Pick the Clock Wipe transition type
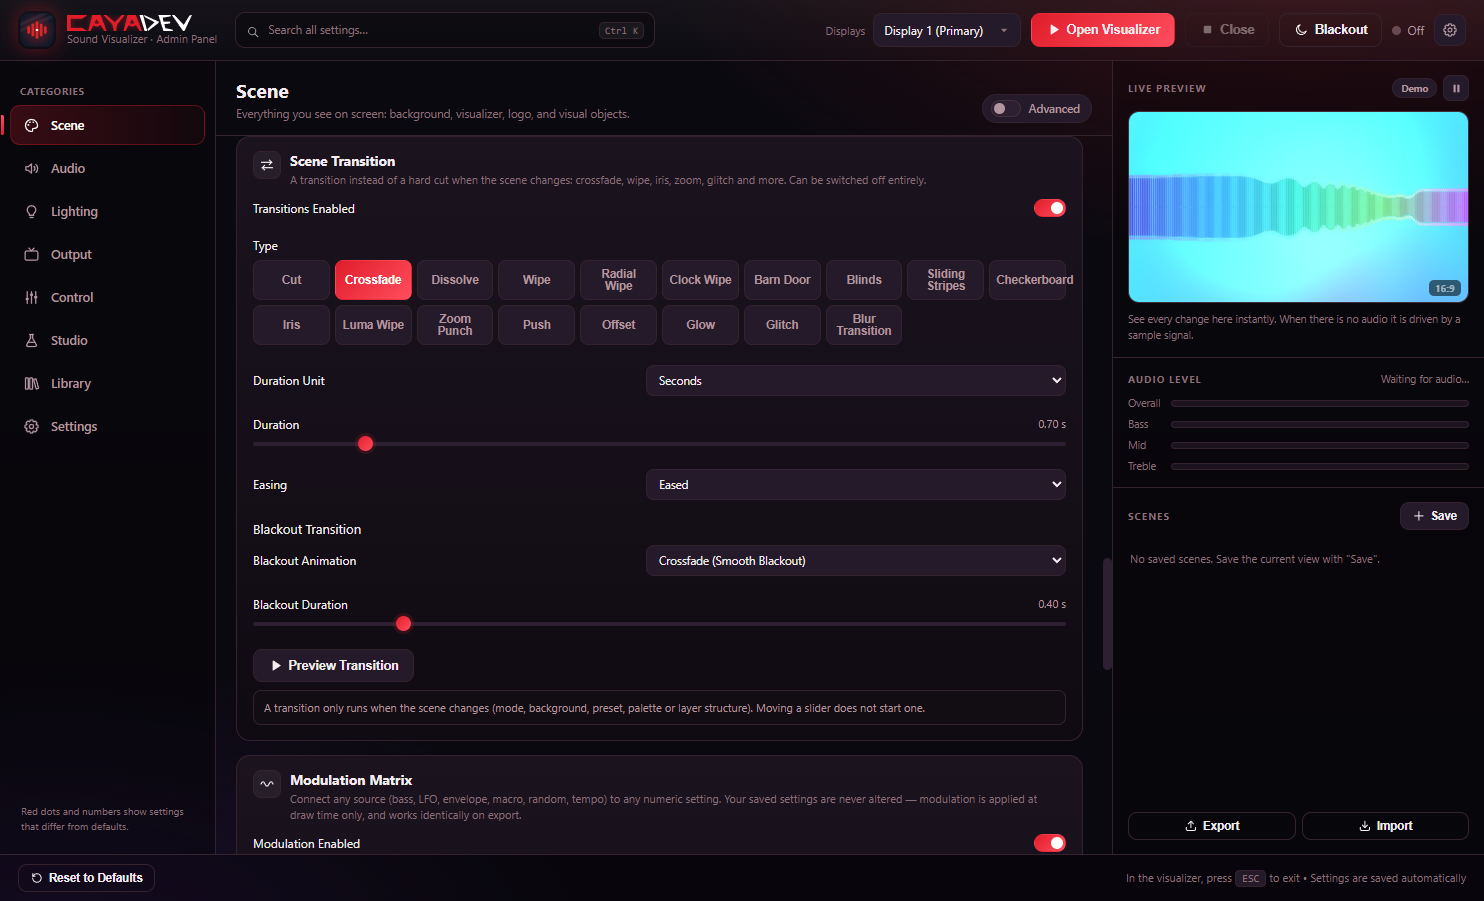 point(701,280)
